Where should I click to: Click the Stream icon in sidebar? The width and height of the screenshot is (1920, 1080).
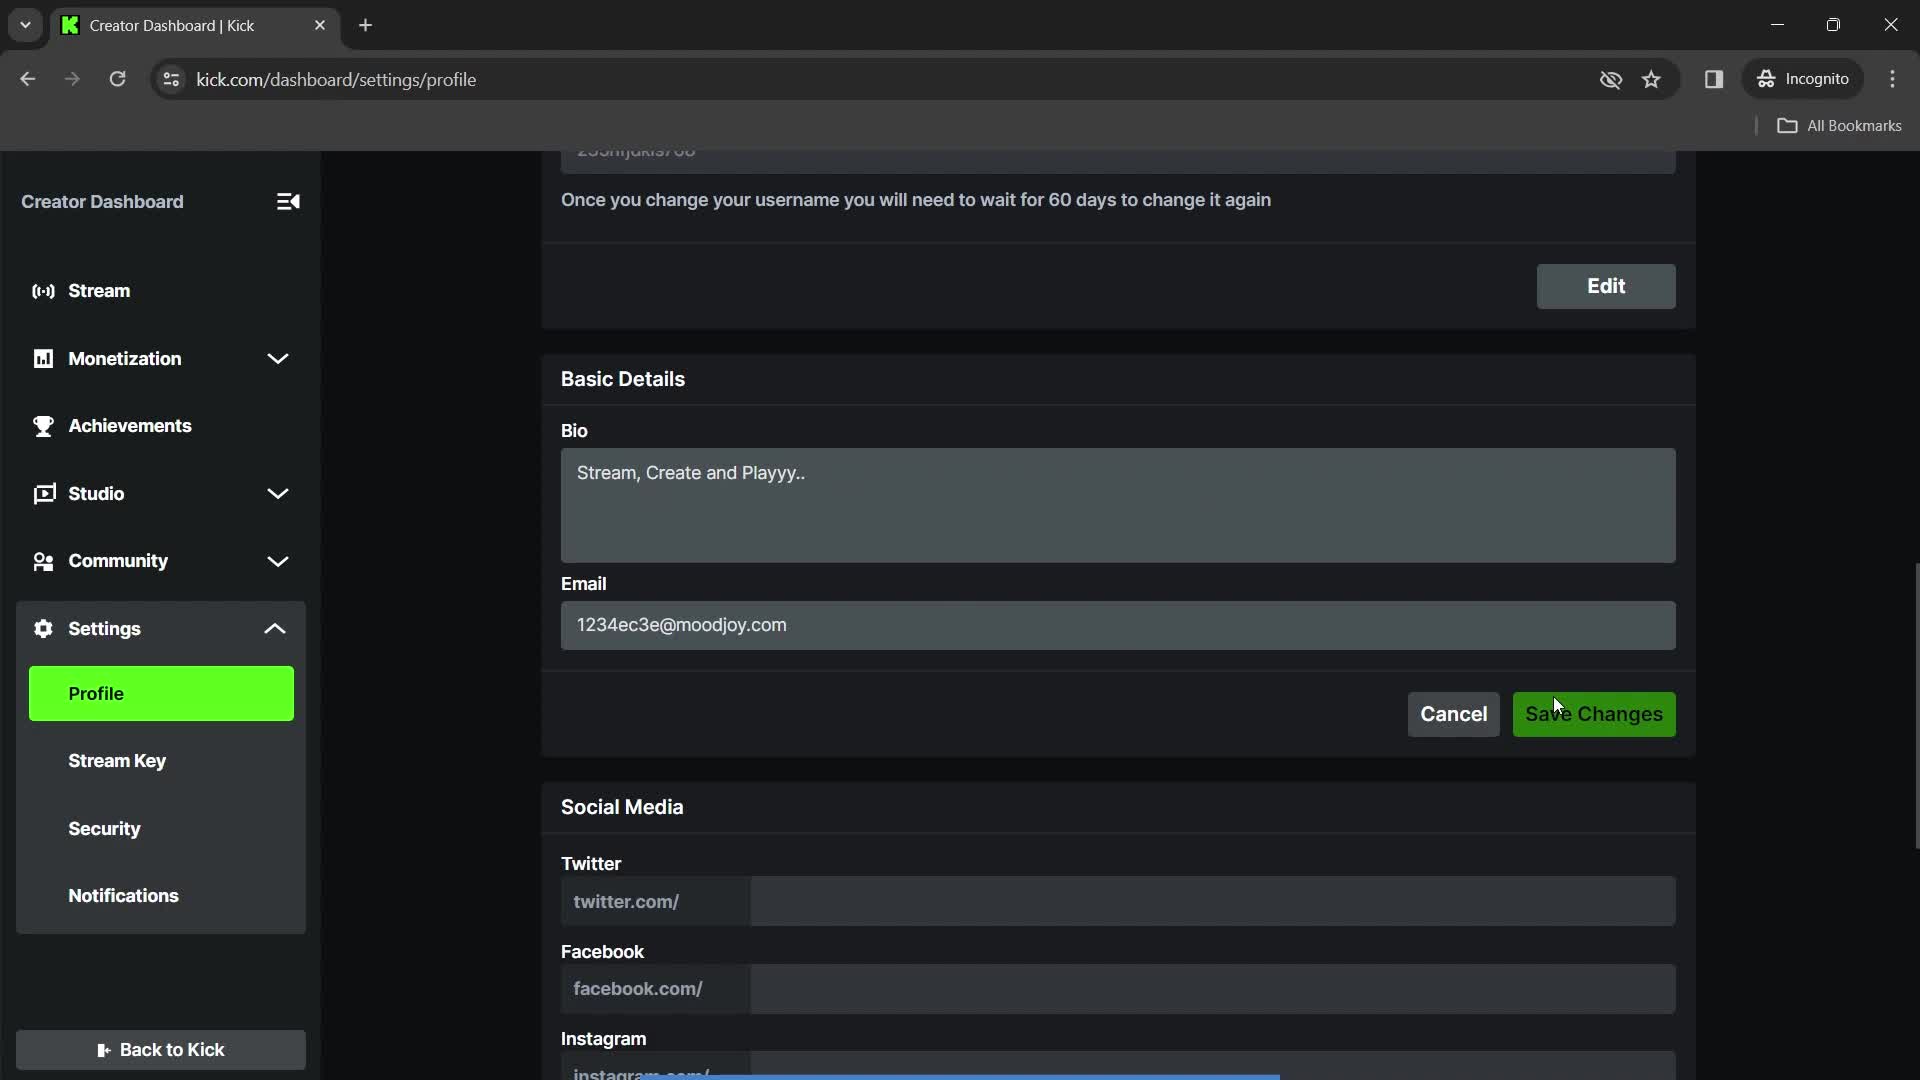point(44,290)
